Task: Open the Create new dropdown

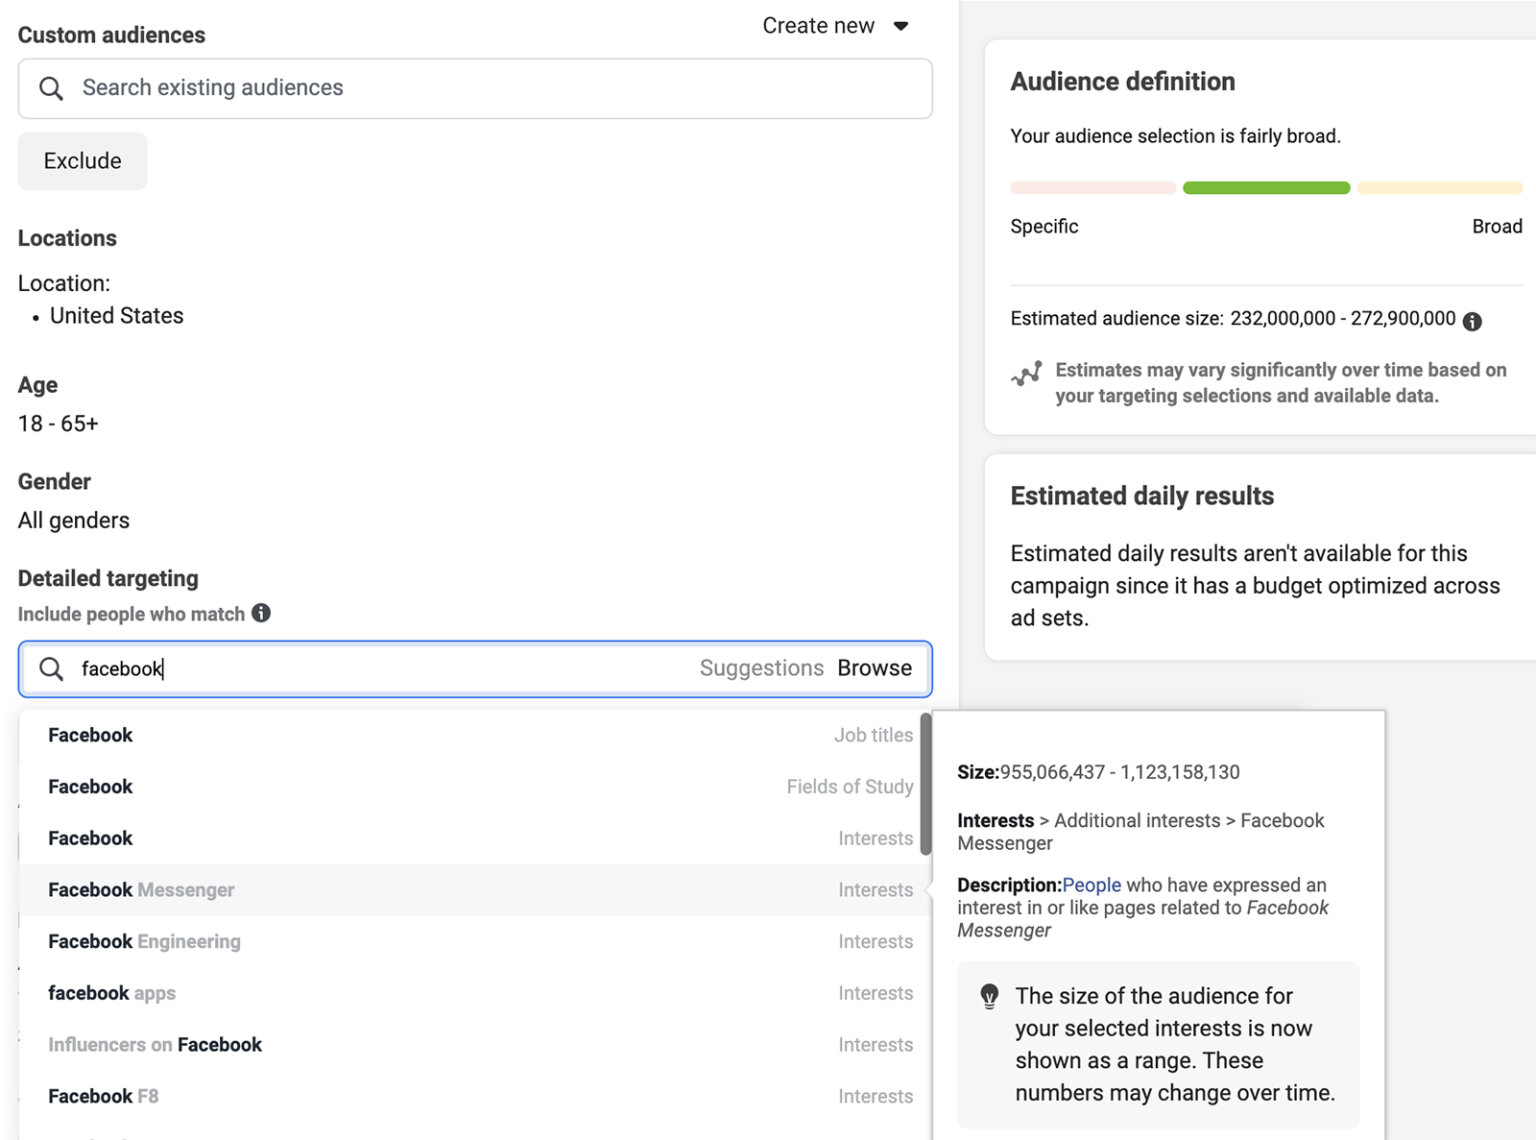Action: (837, 25)
